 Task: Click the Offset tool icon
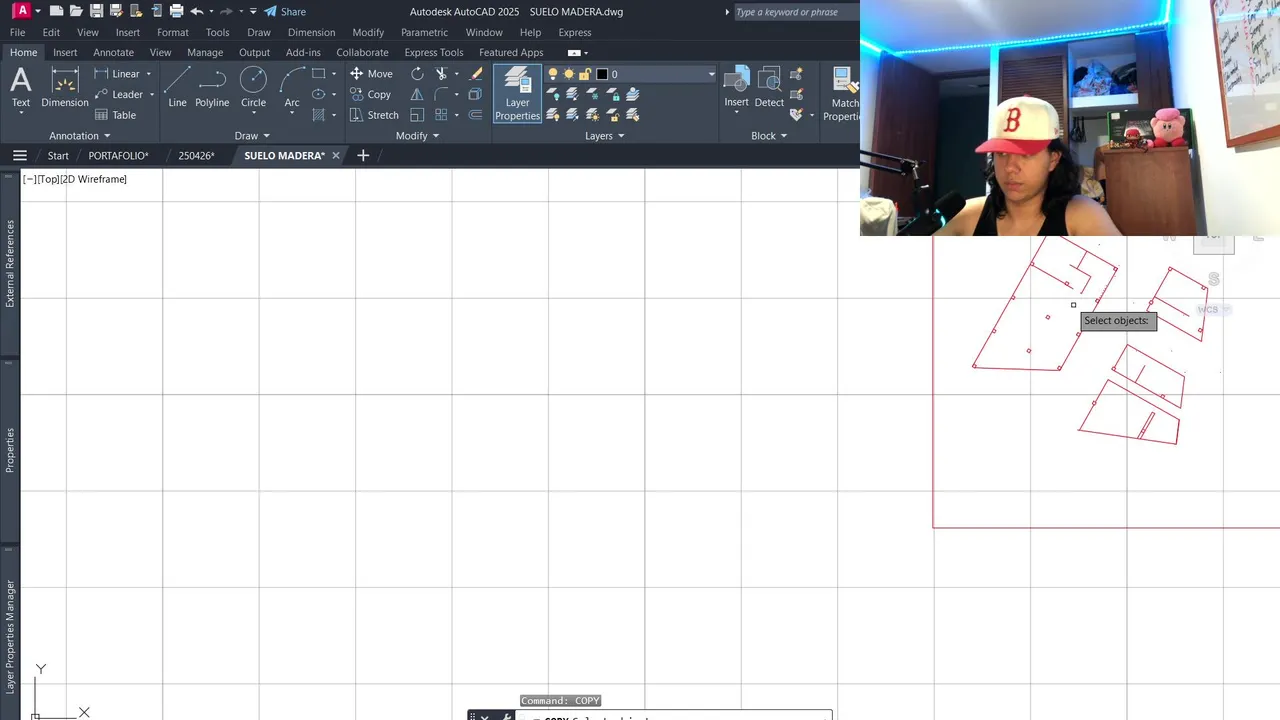476,115
